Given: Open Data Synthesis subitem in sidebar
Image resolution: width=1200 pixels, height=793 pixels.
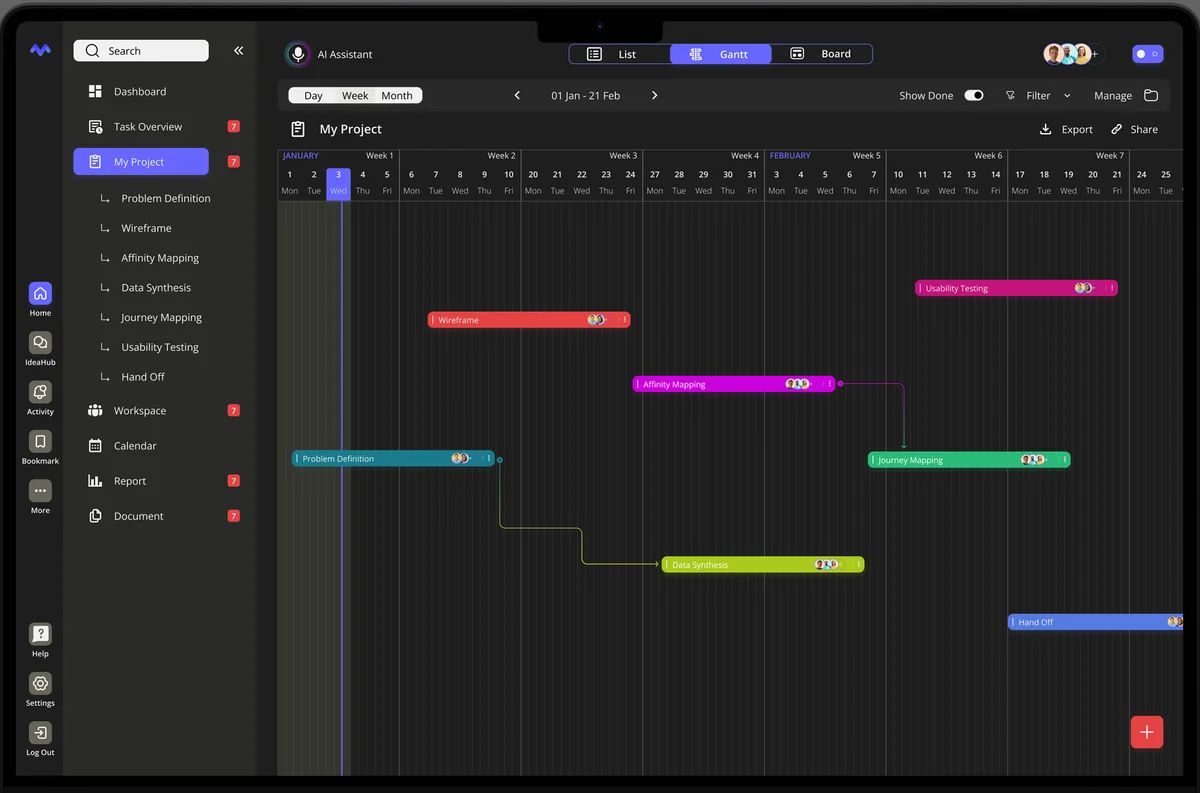Looking at the screenshot, I should 156,288.
